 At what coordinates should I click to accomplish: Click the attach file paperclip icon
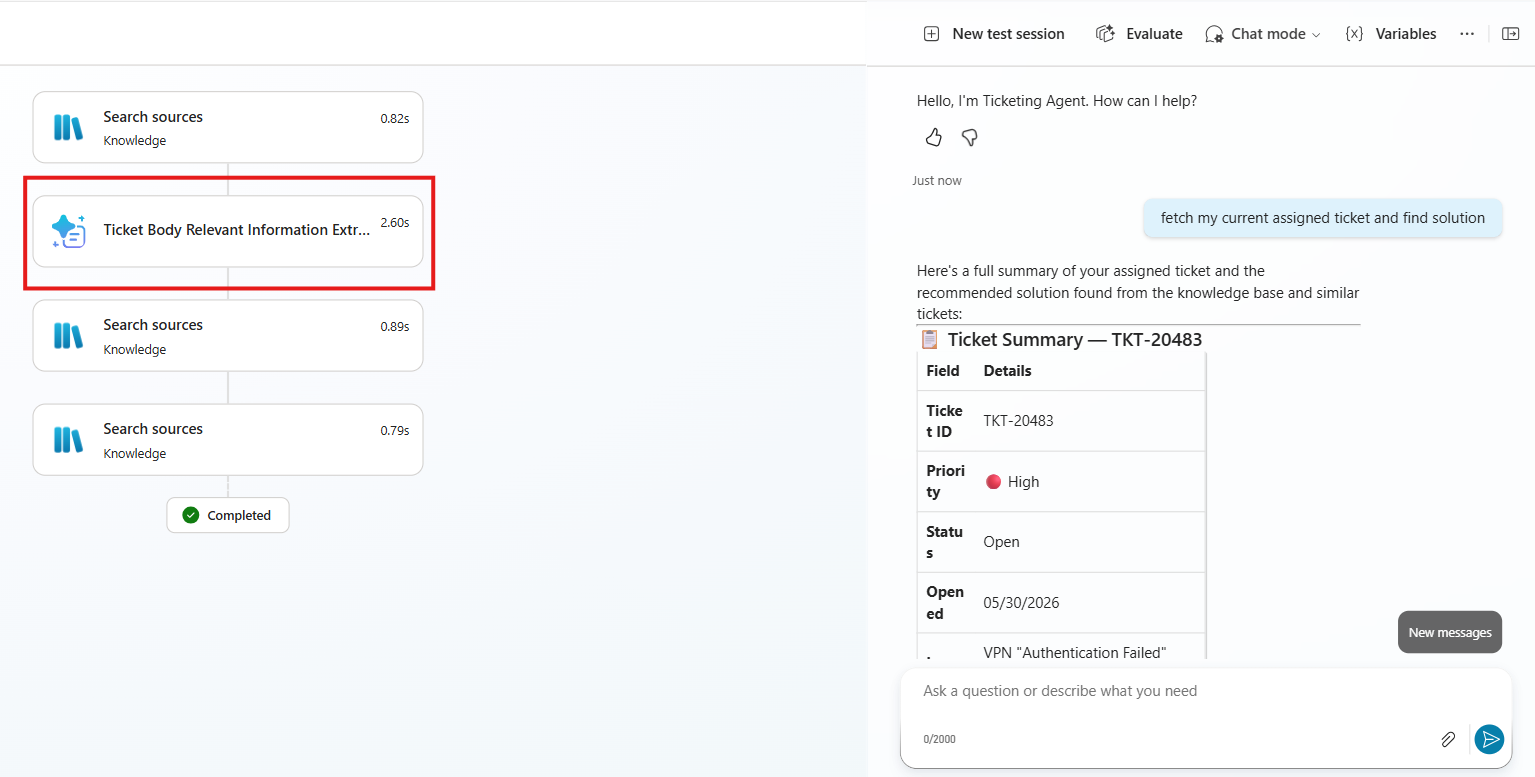[1448, 739]
